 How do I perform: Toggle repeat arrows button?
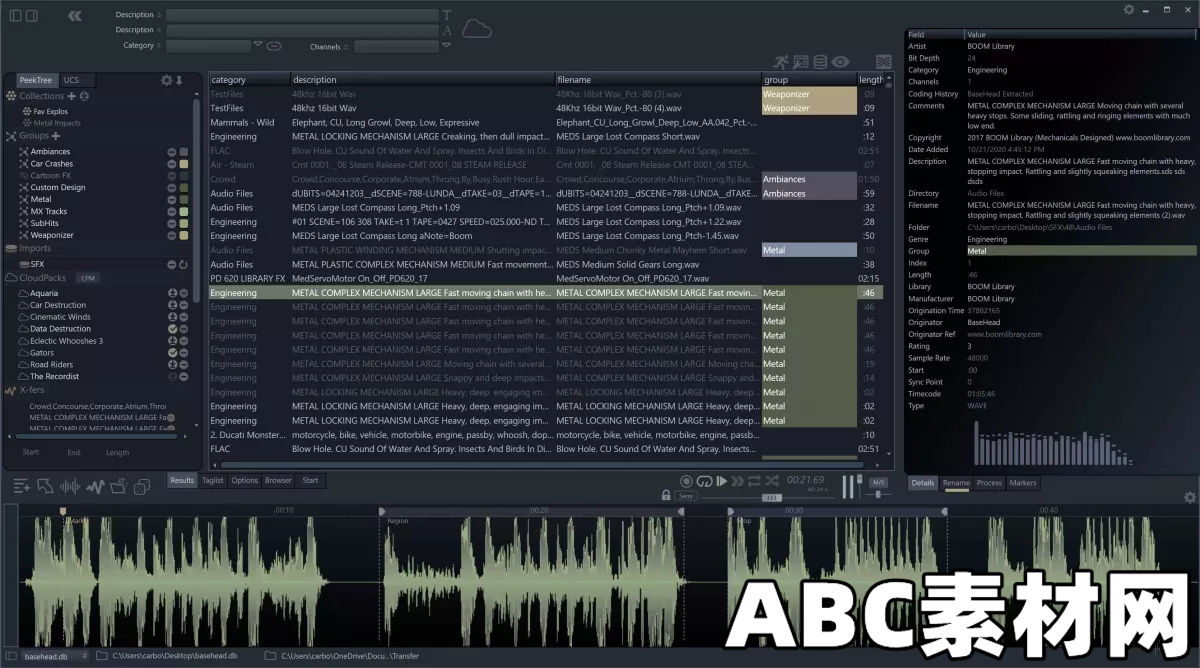point(754,481)
